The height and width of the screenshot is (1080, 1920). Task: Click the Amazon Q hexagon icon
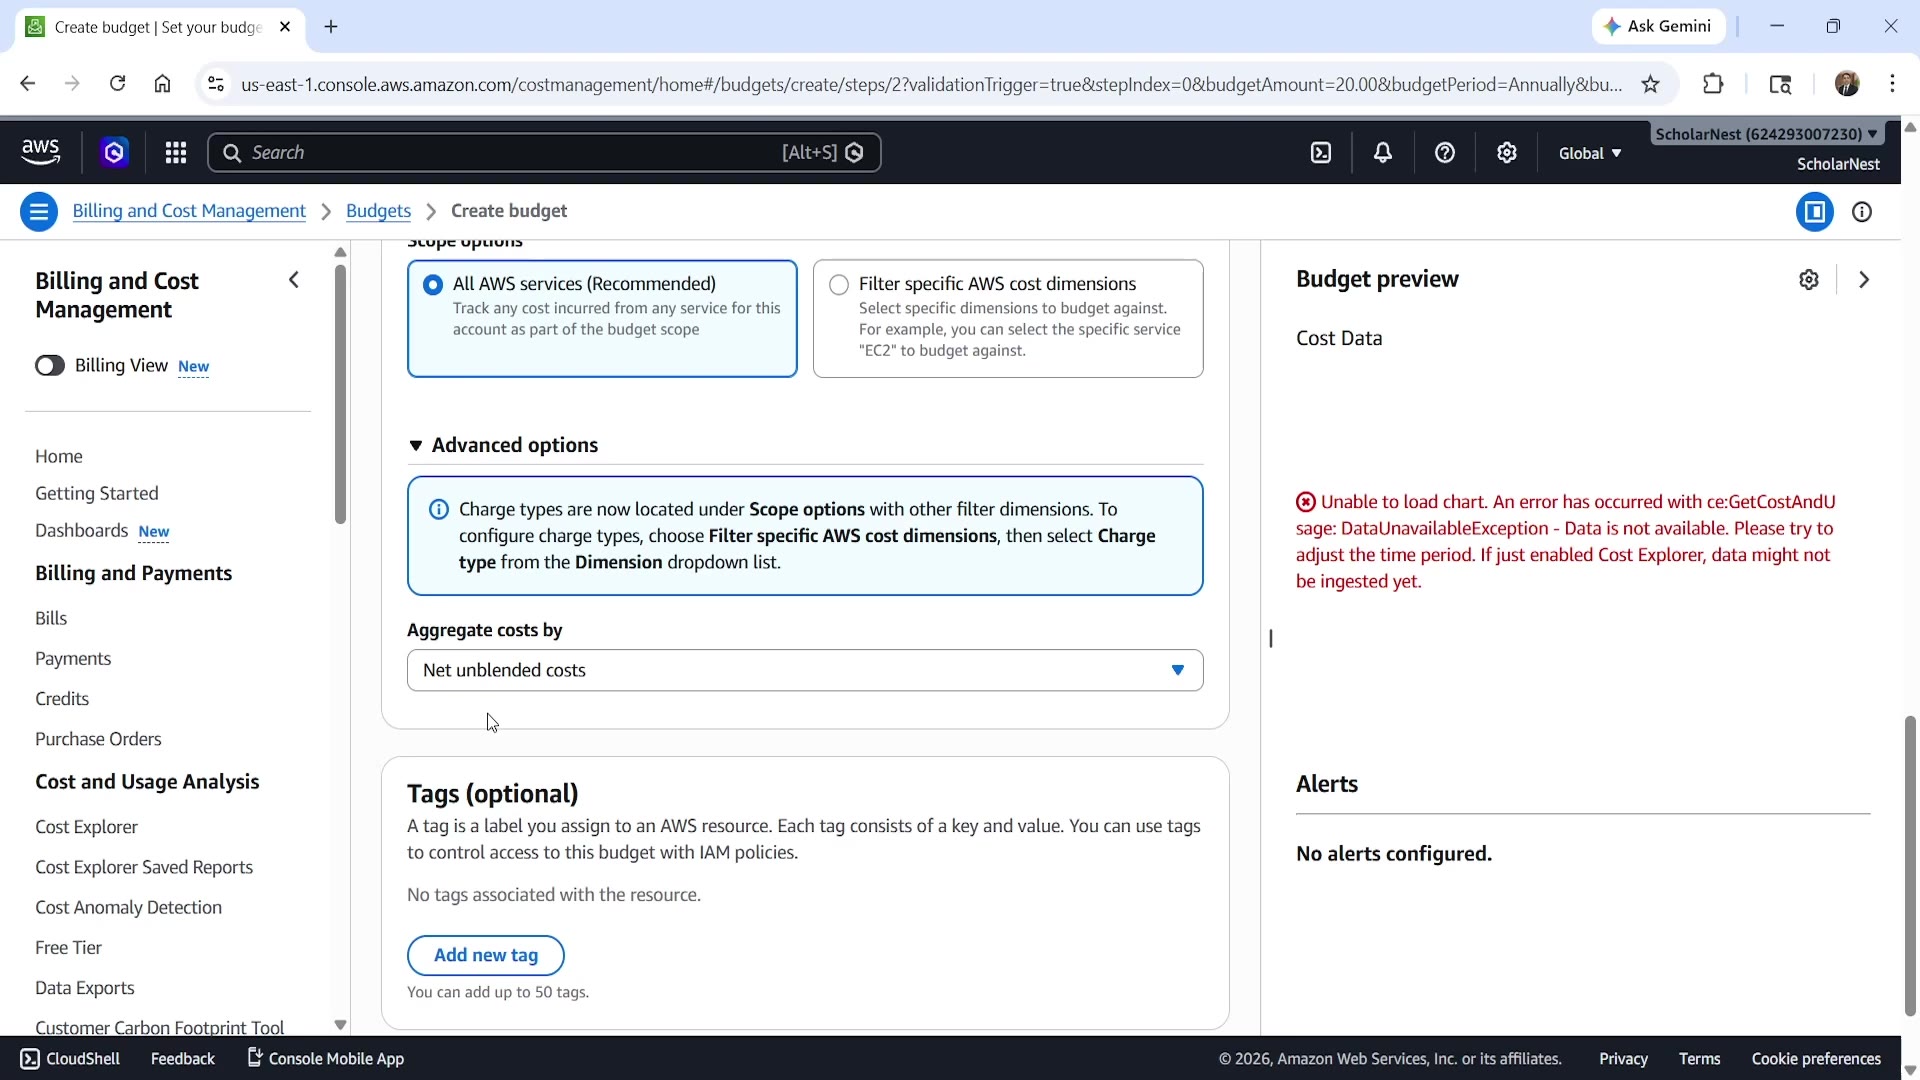[x=114, y=152]
